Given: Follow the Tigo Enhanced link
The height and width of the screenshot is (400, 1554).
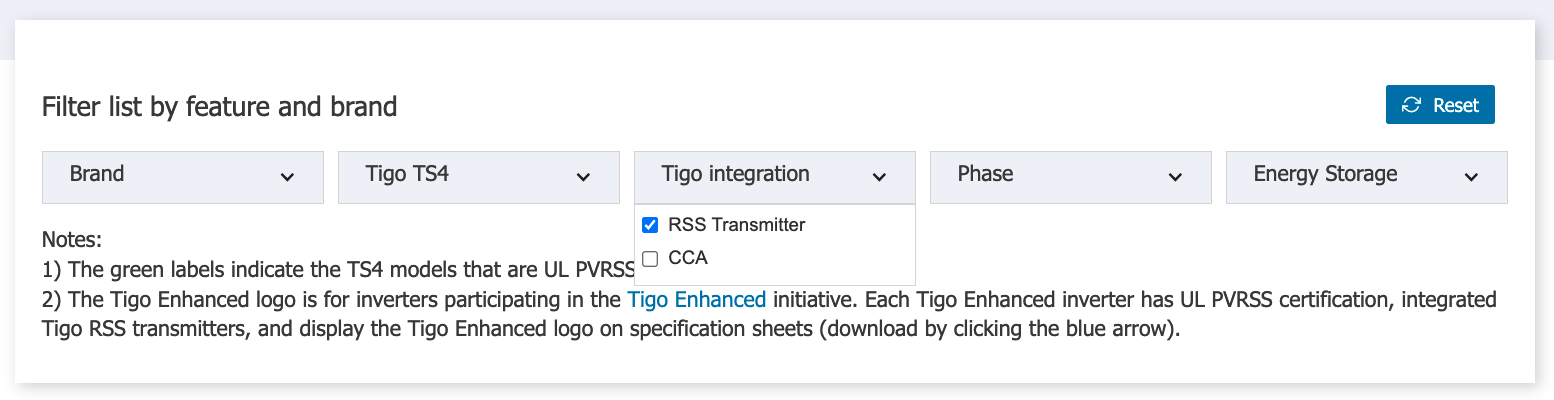Looking at the screenshot, I should (x=697, y=299).
